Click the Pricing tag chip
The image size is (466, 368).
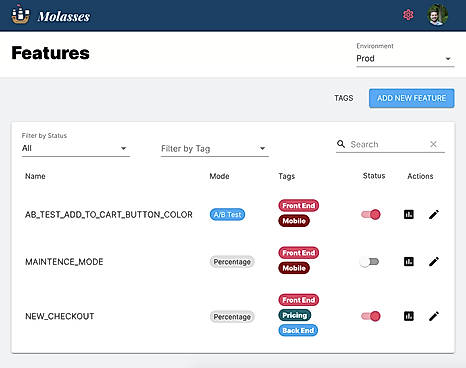tap(295, 315)
